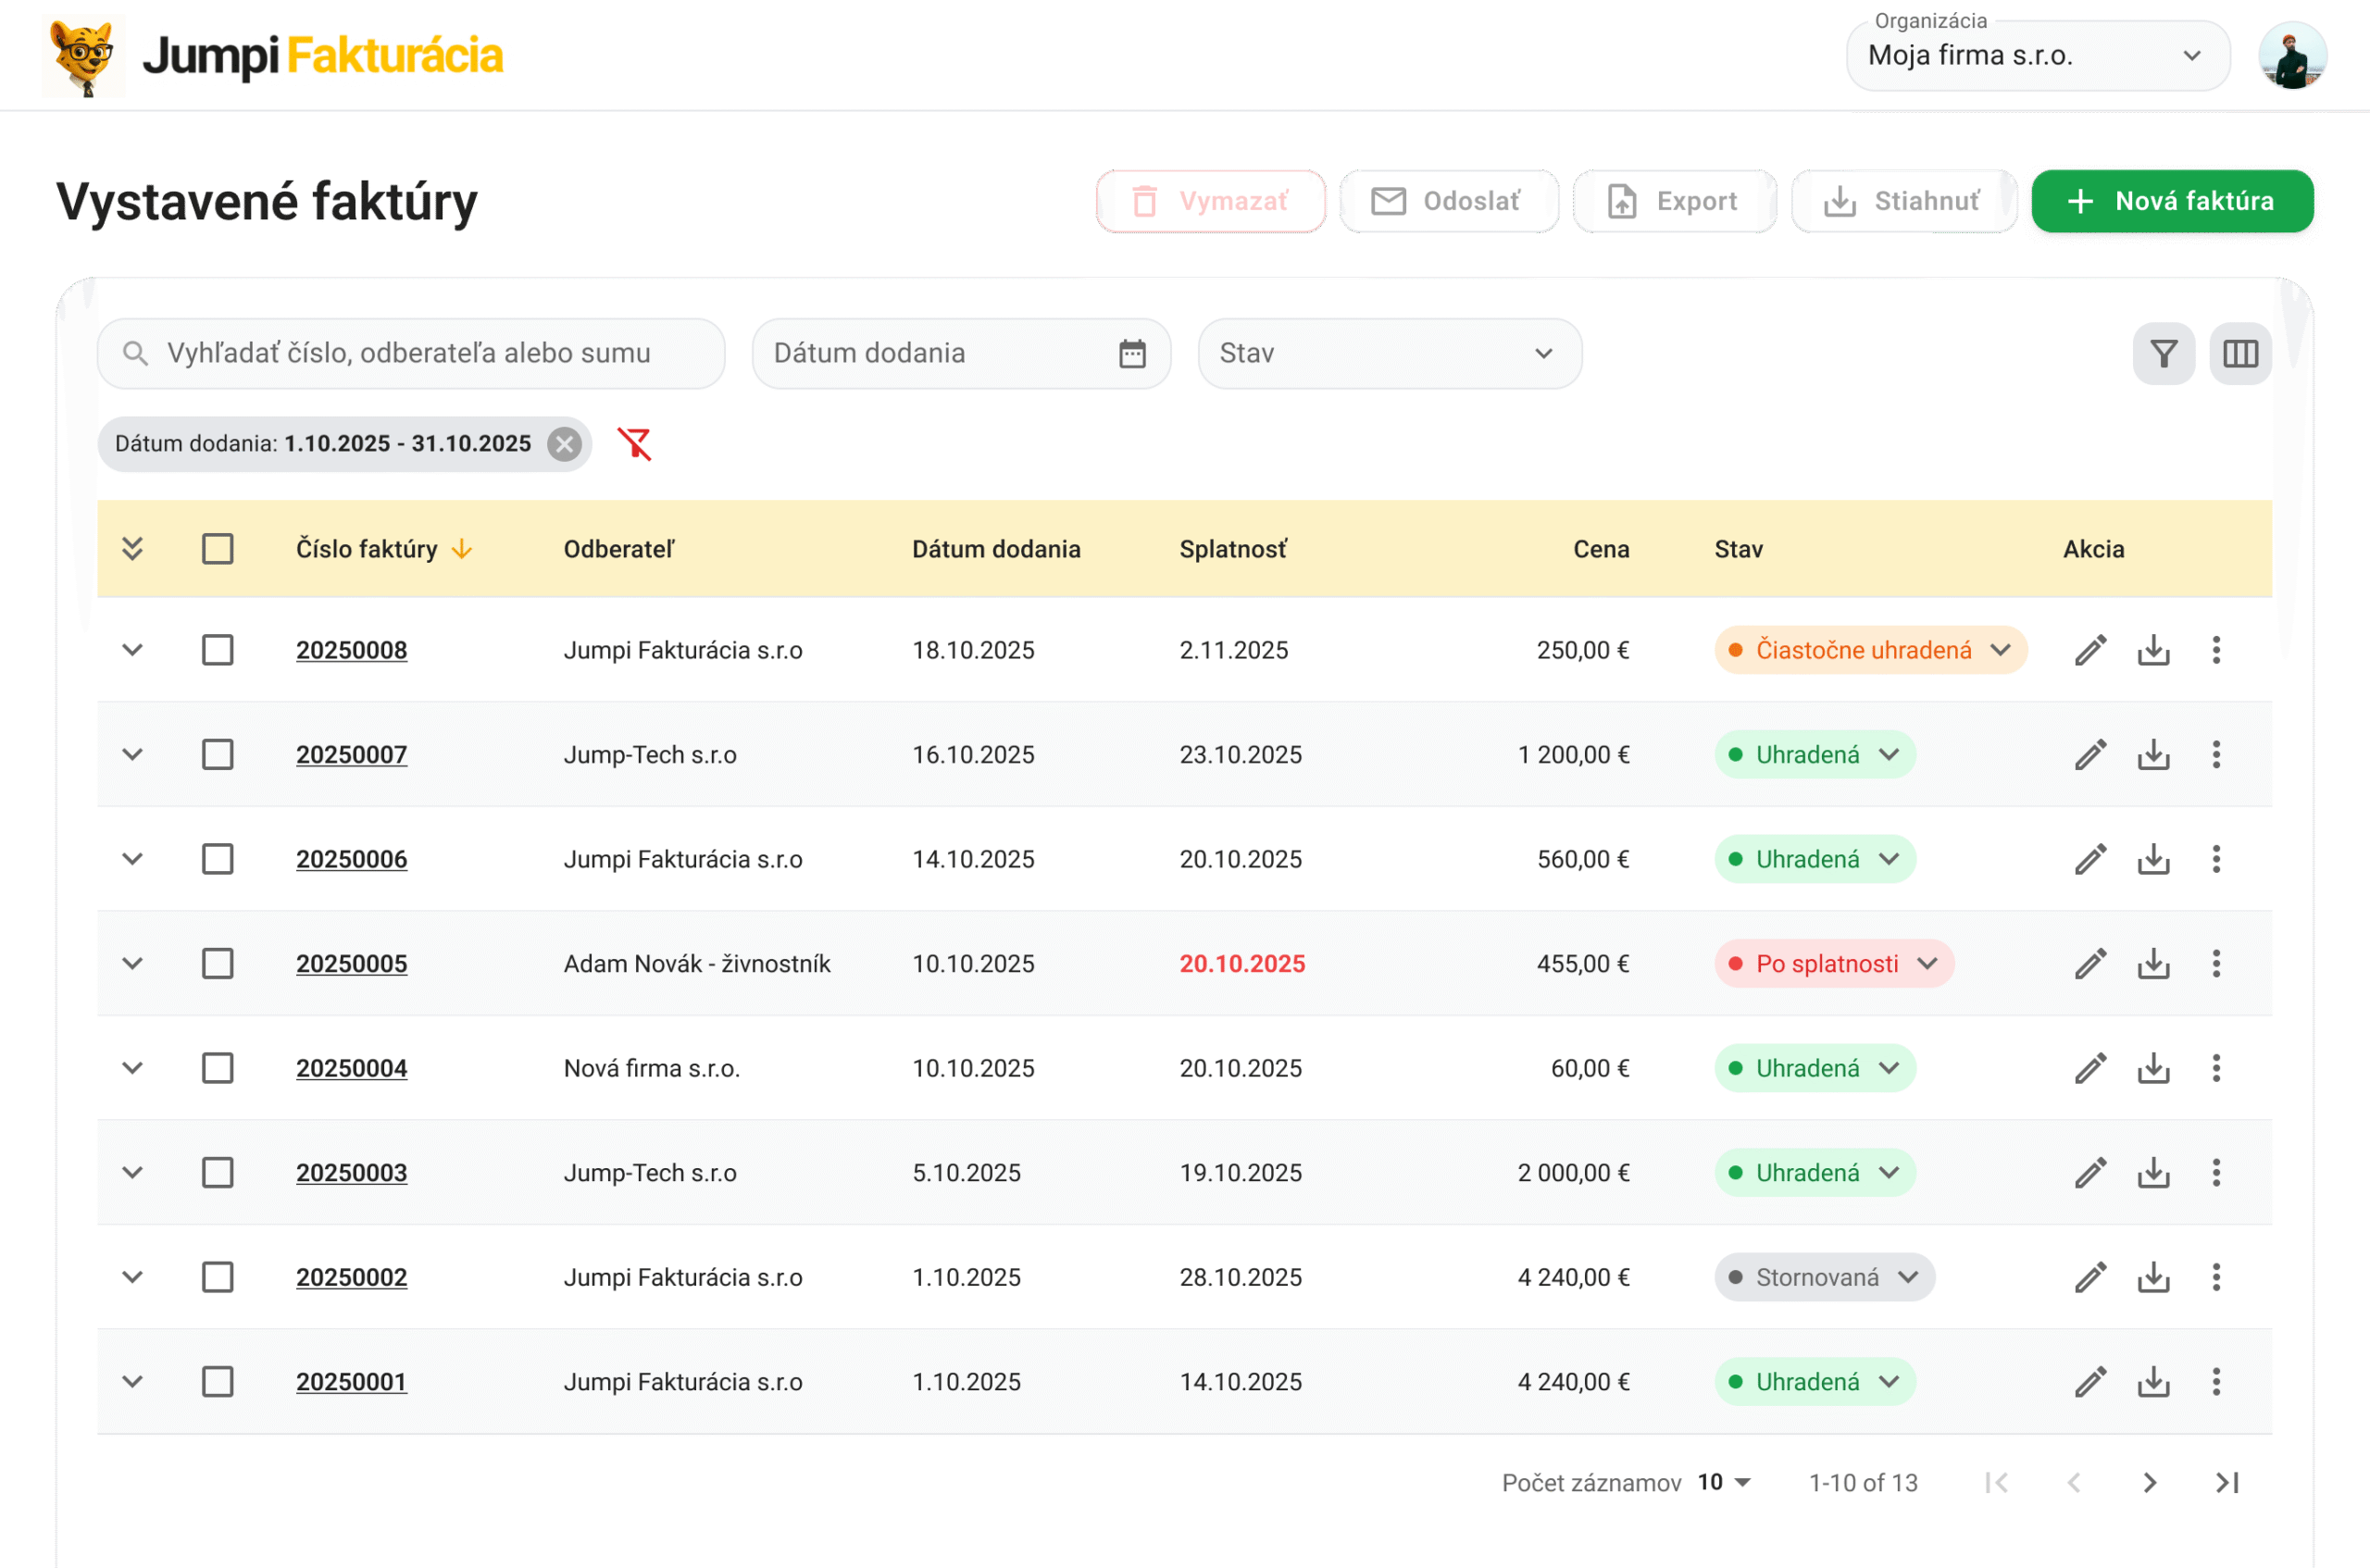Viewport: 2370px width, 1568px height.
Task: Remove the Dátum dodania filter chip
Action: tap(565, 444)
